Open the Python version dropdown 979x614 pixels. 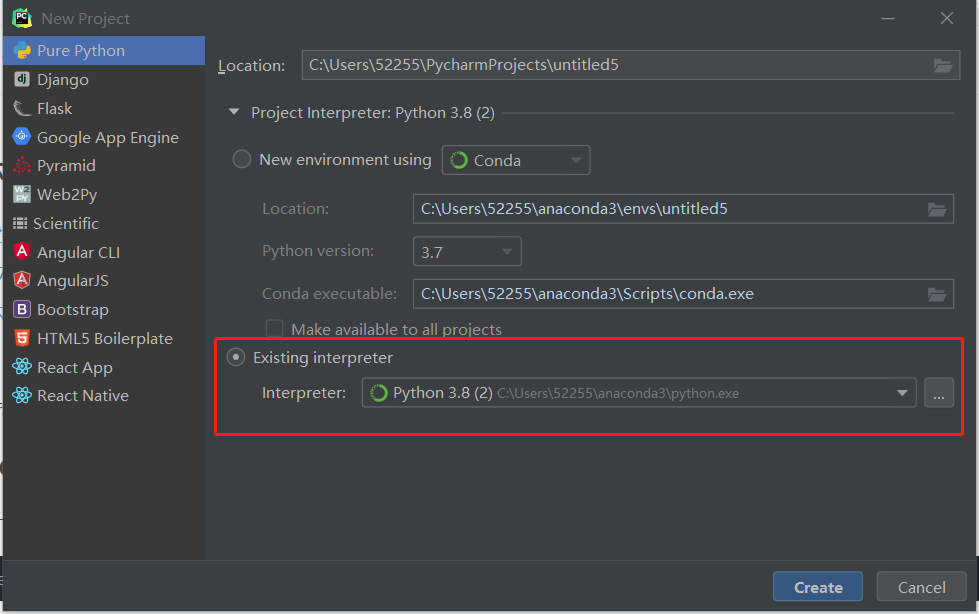coord(507,251)
